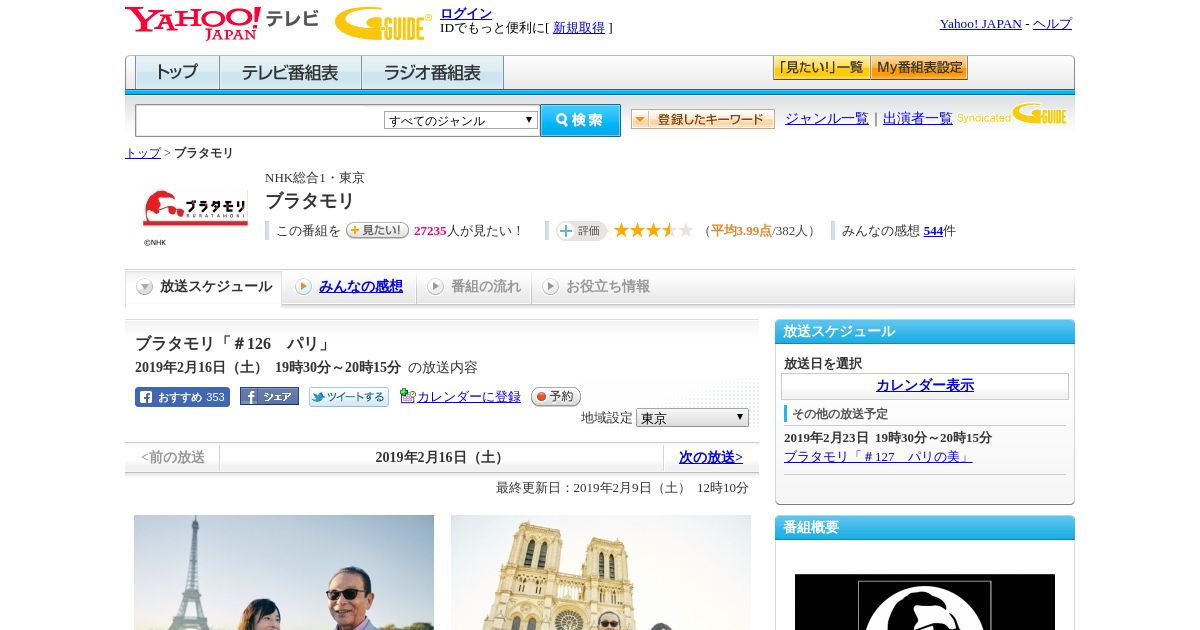This screenshot has width=1200, height=630.
Task: Click the play icon beside みんなの感想
Action: pos(303,287)
